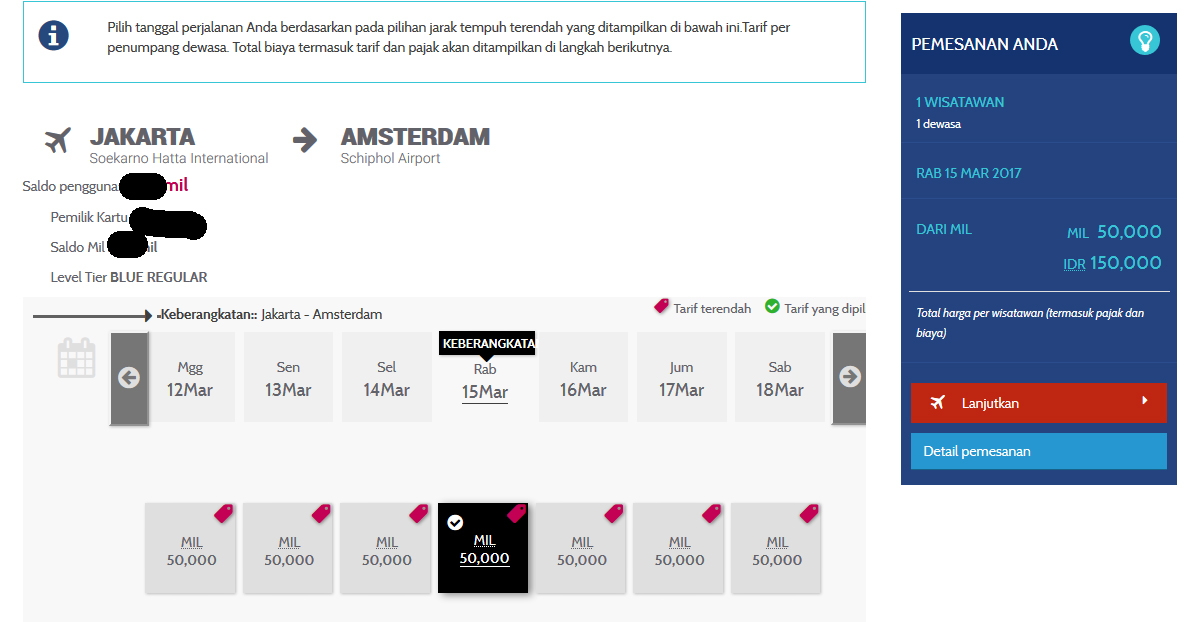Click the pink lowest-fare tag on 12Mar fare

222,513
